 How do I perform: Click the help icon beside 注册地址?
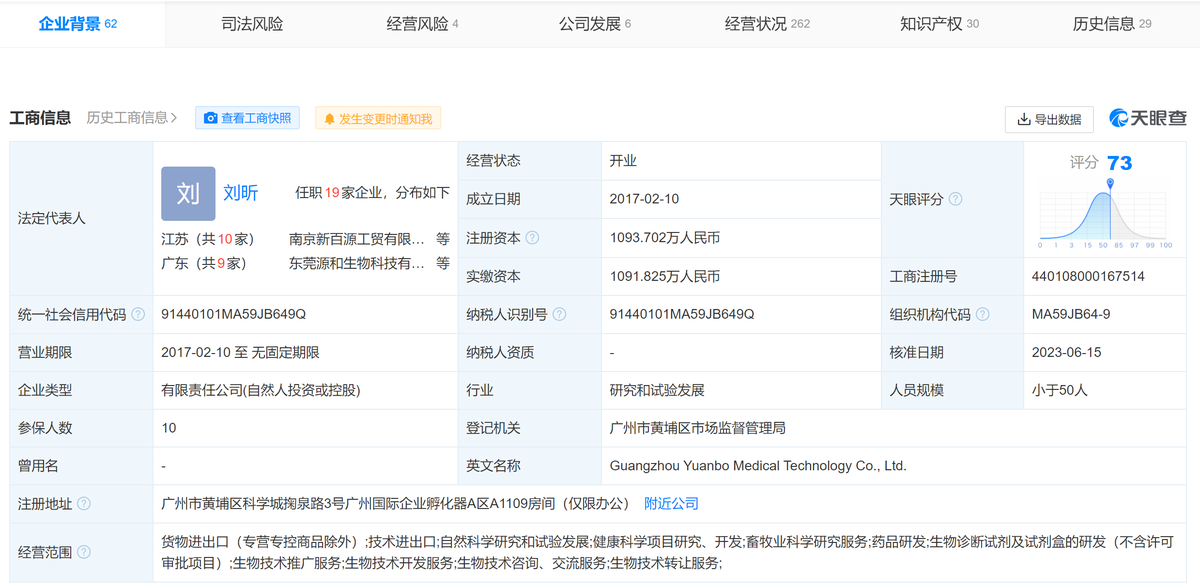tap(84, 504)
